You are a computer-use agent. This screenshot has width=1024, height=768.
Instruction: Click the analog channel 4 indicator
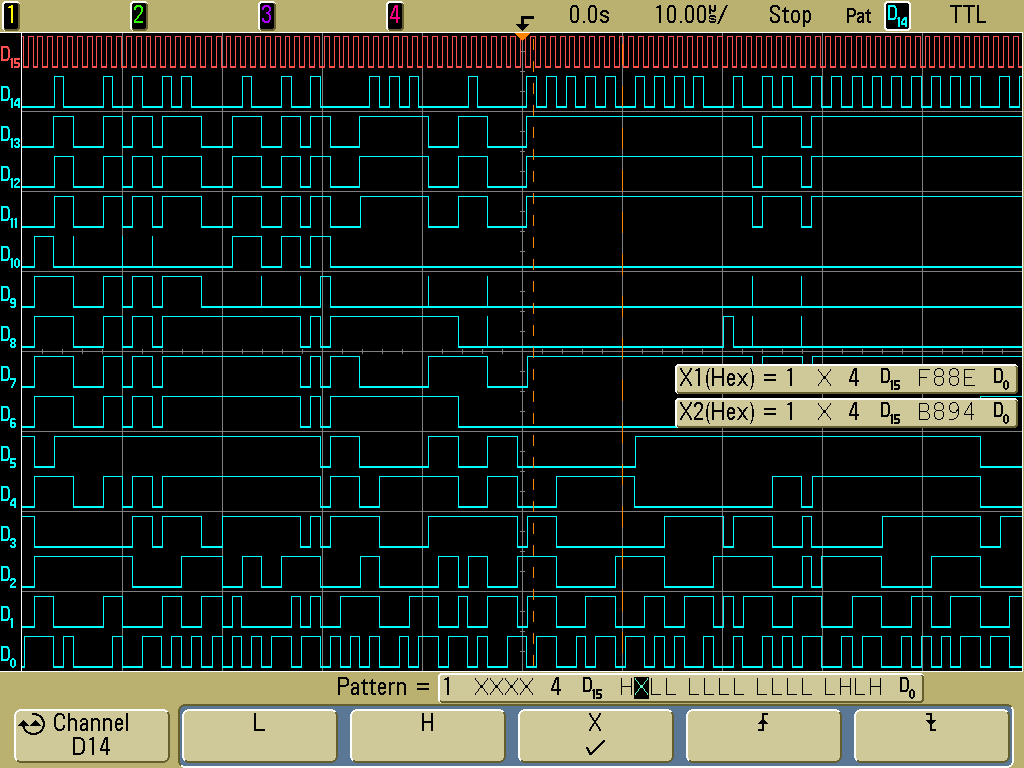pos(395,15)
